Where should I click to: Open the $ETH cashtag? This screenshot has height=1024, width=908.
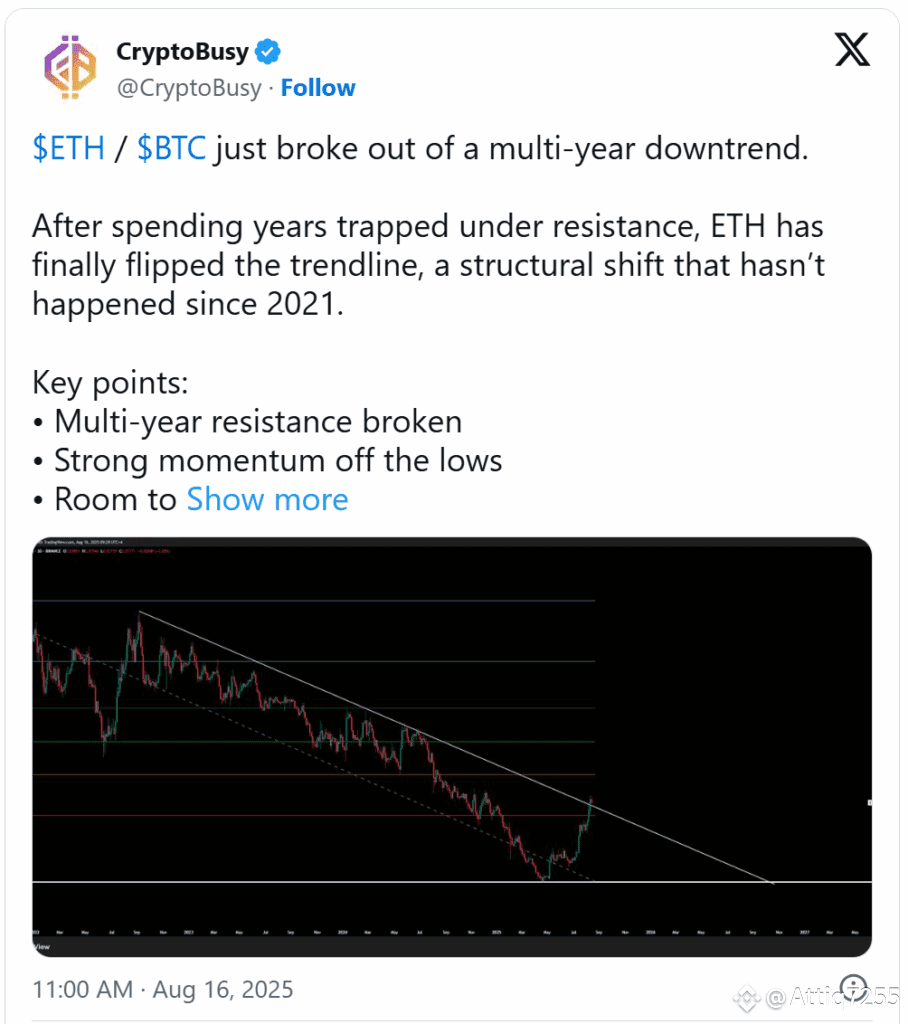(x=69, y=148)
